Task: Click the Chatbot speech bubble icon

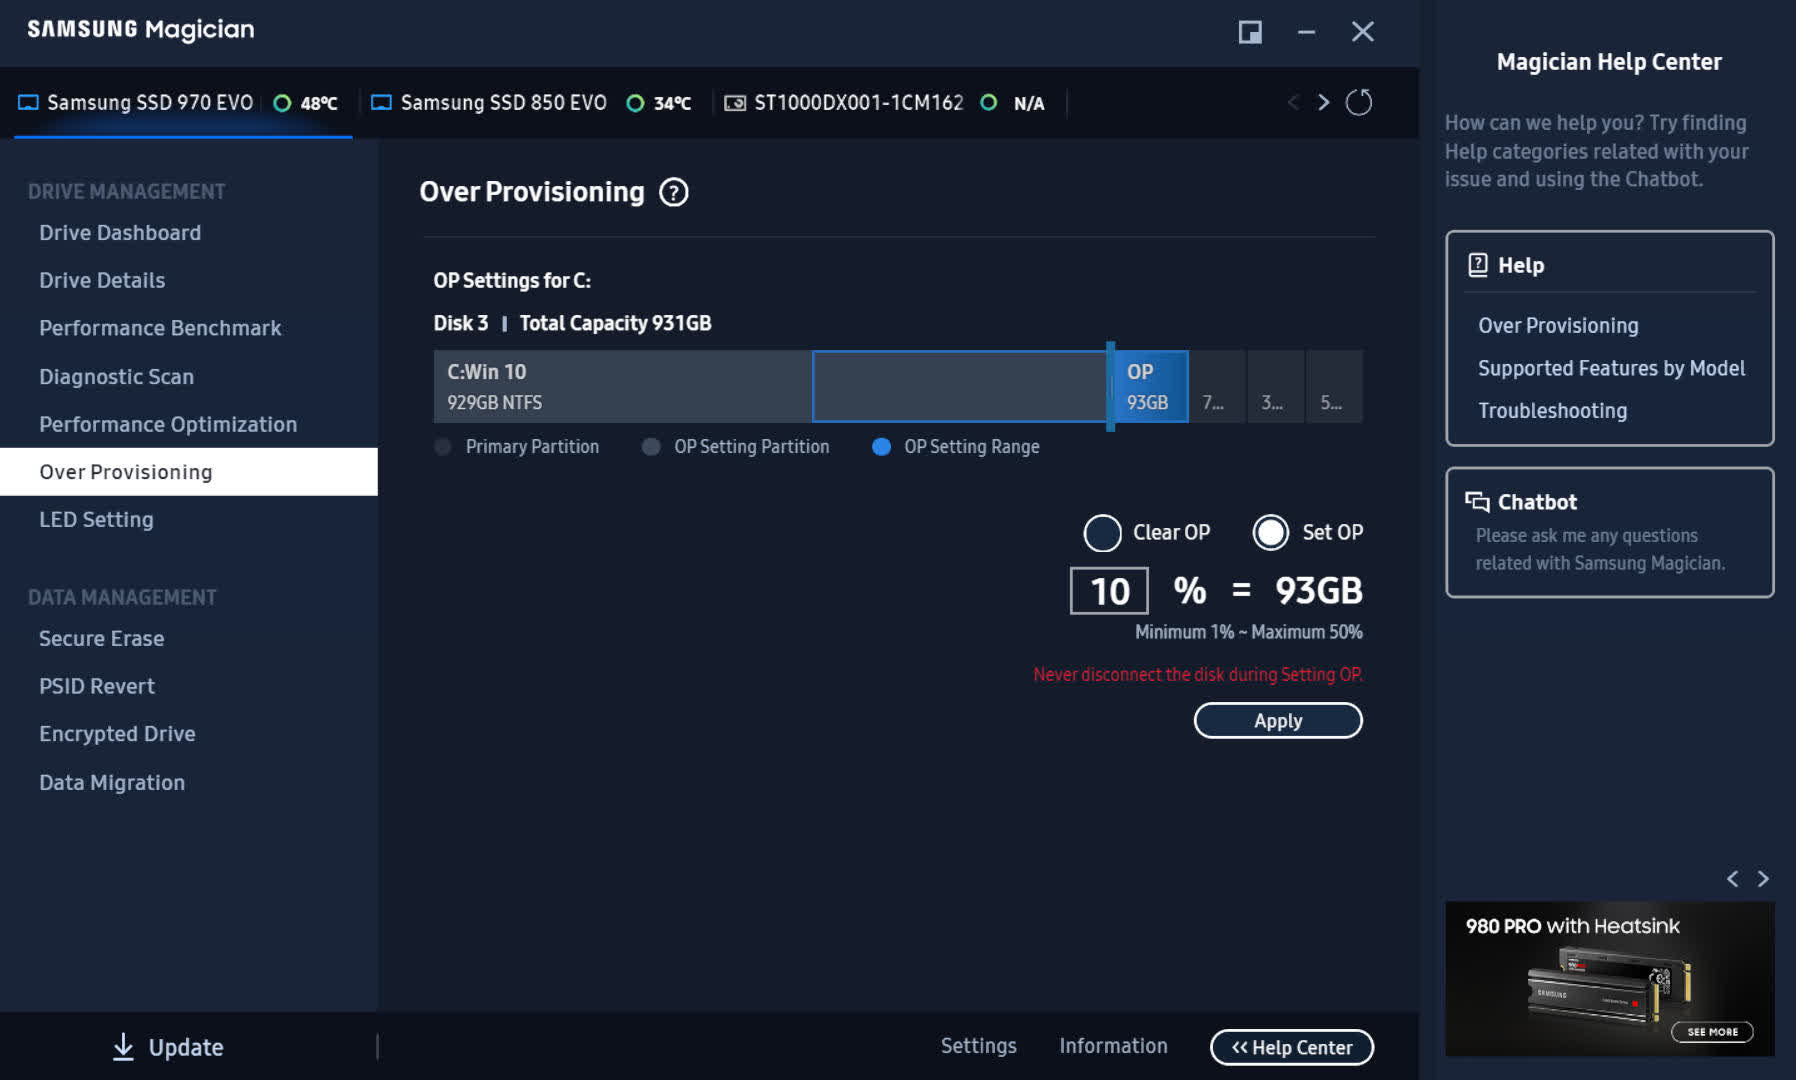Action: click(1477, 501)
